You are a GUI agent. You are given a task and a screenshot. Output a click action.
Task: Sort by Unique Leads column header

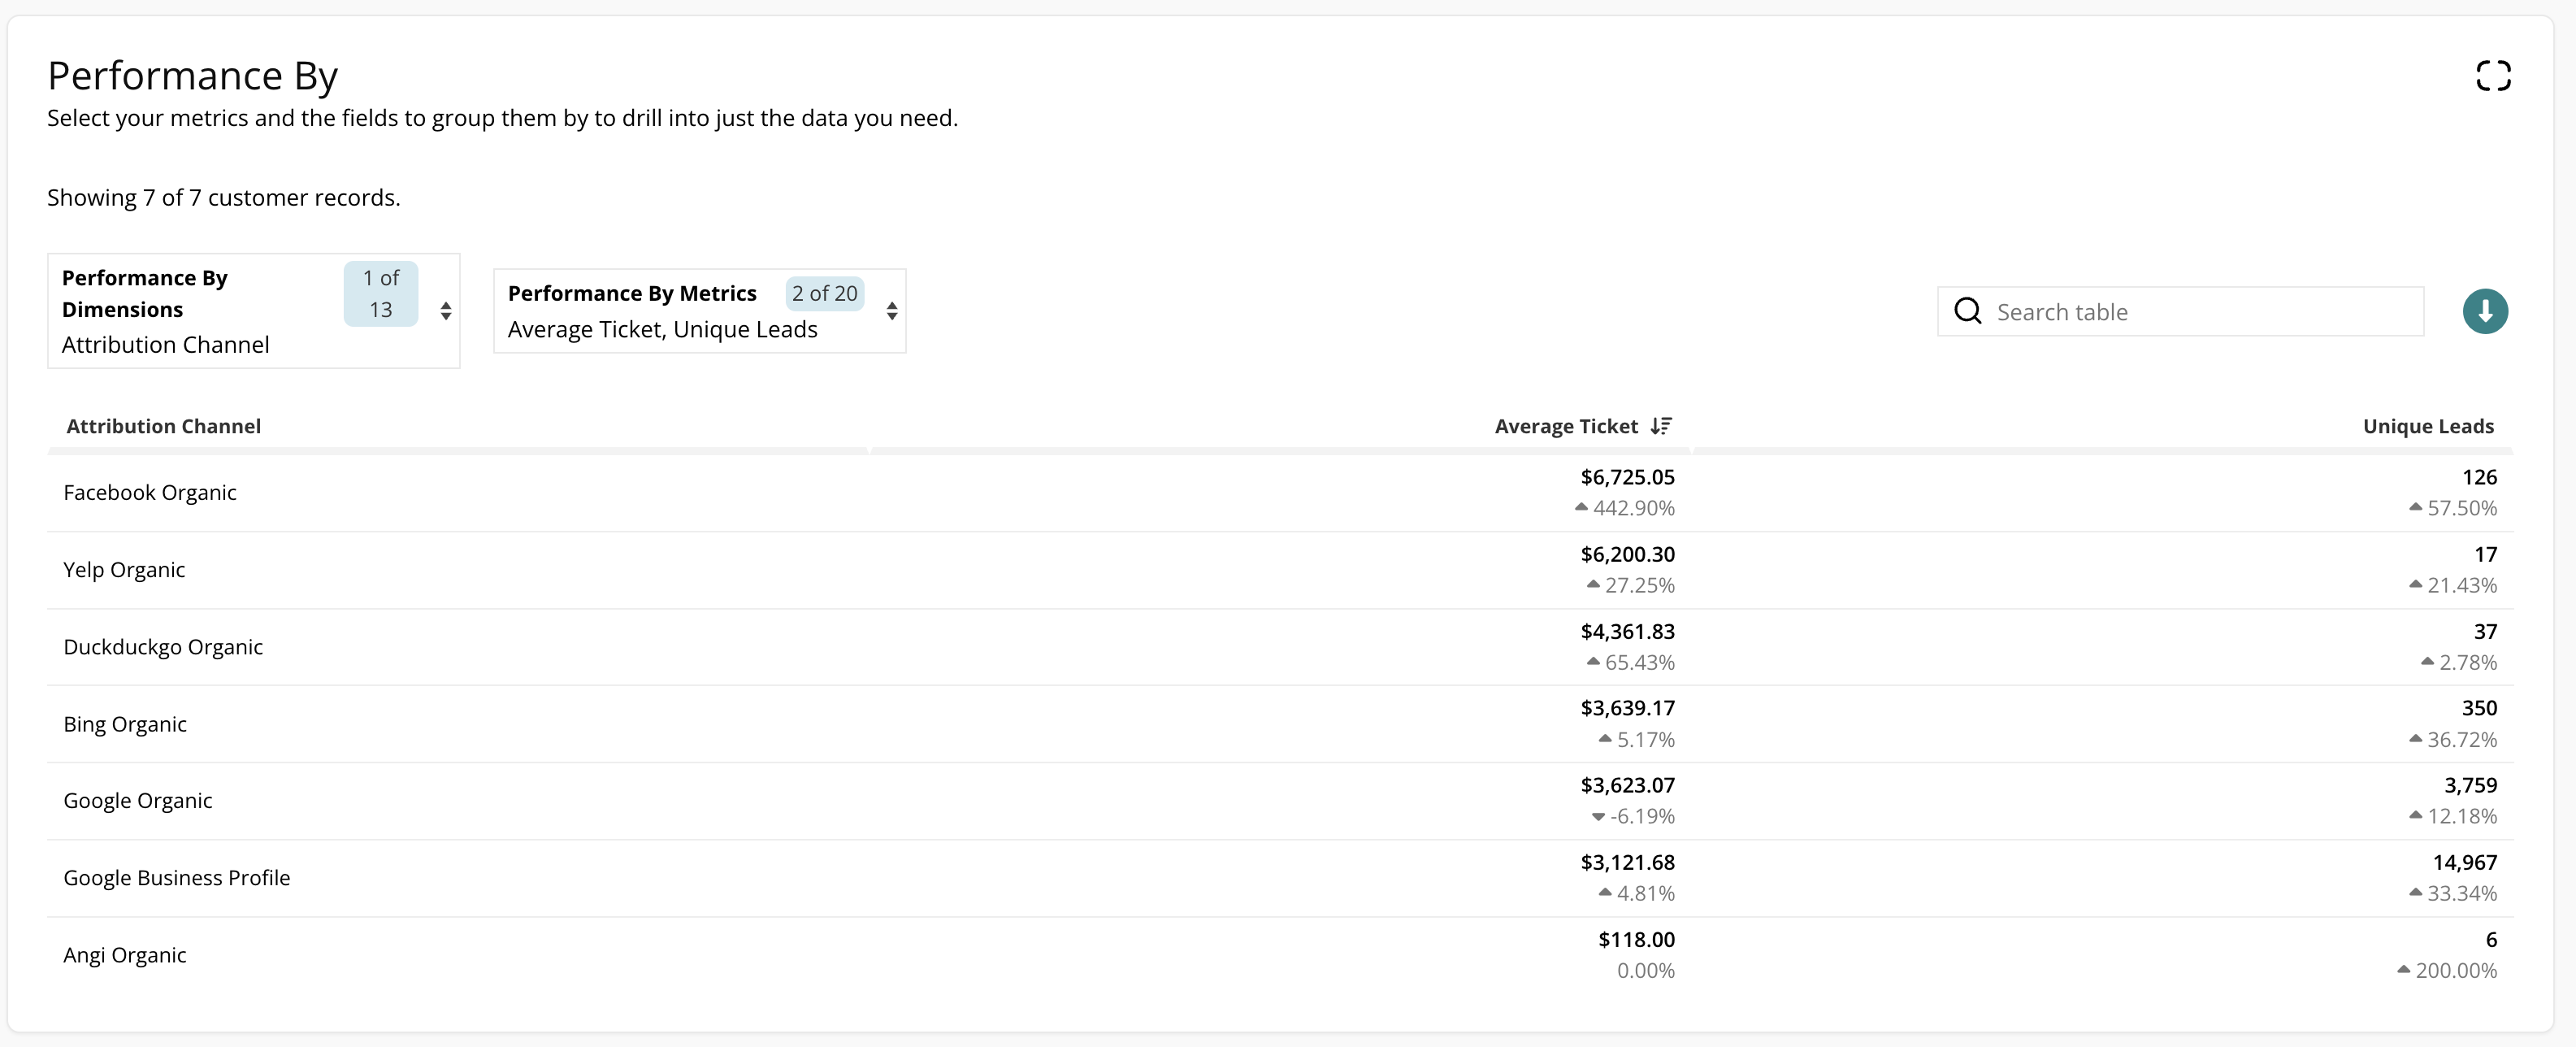pos(2427,426)
